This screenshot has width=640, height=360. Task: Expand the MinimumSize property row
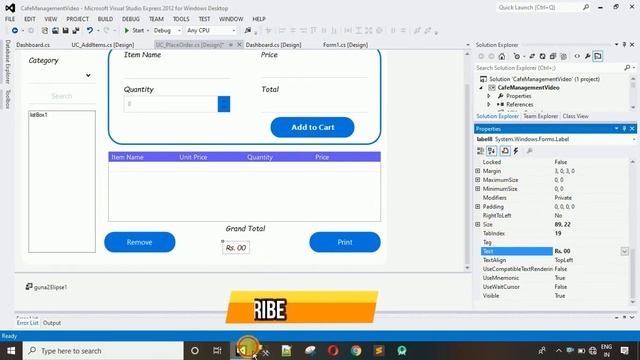point(478,189)
